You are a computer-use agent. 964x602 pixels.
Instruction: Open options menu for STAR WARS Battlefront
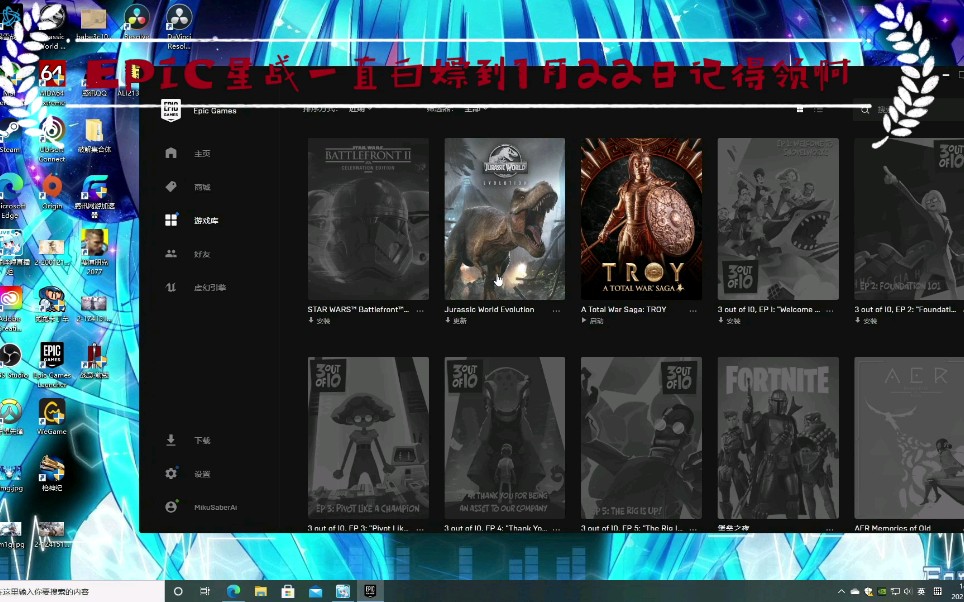pos(420,311)
